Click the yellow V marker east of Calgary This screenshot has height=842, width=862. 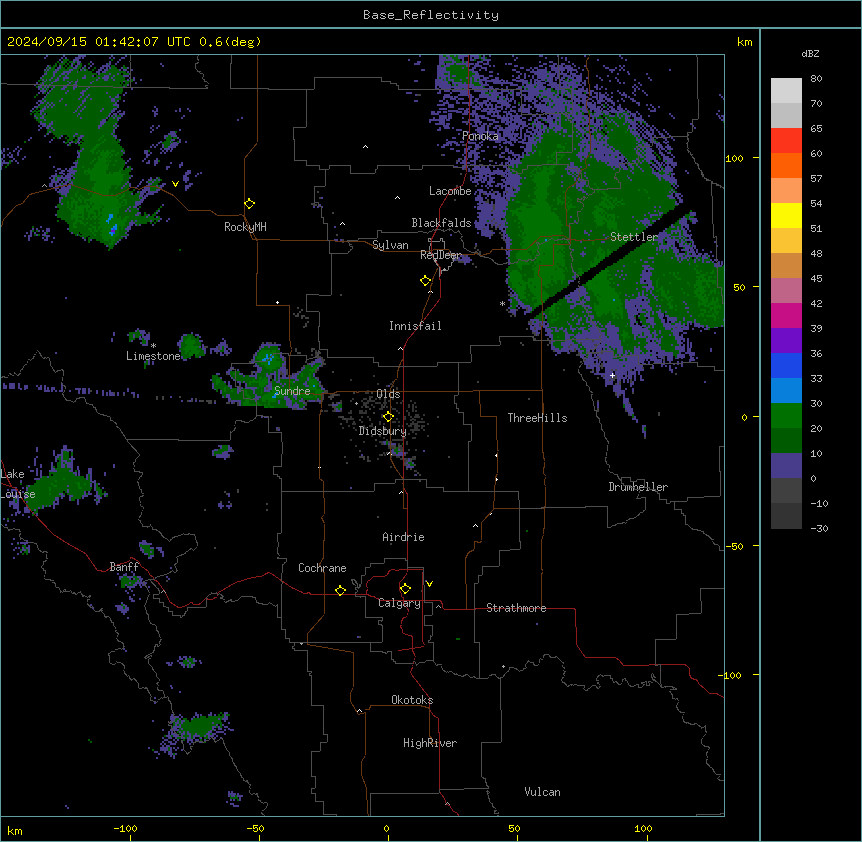click(x=429, y=584)
